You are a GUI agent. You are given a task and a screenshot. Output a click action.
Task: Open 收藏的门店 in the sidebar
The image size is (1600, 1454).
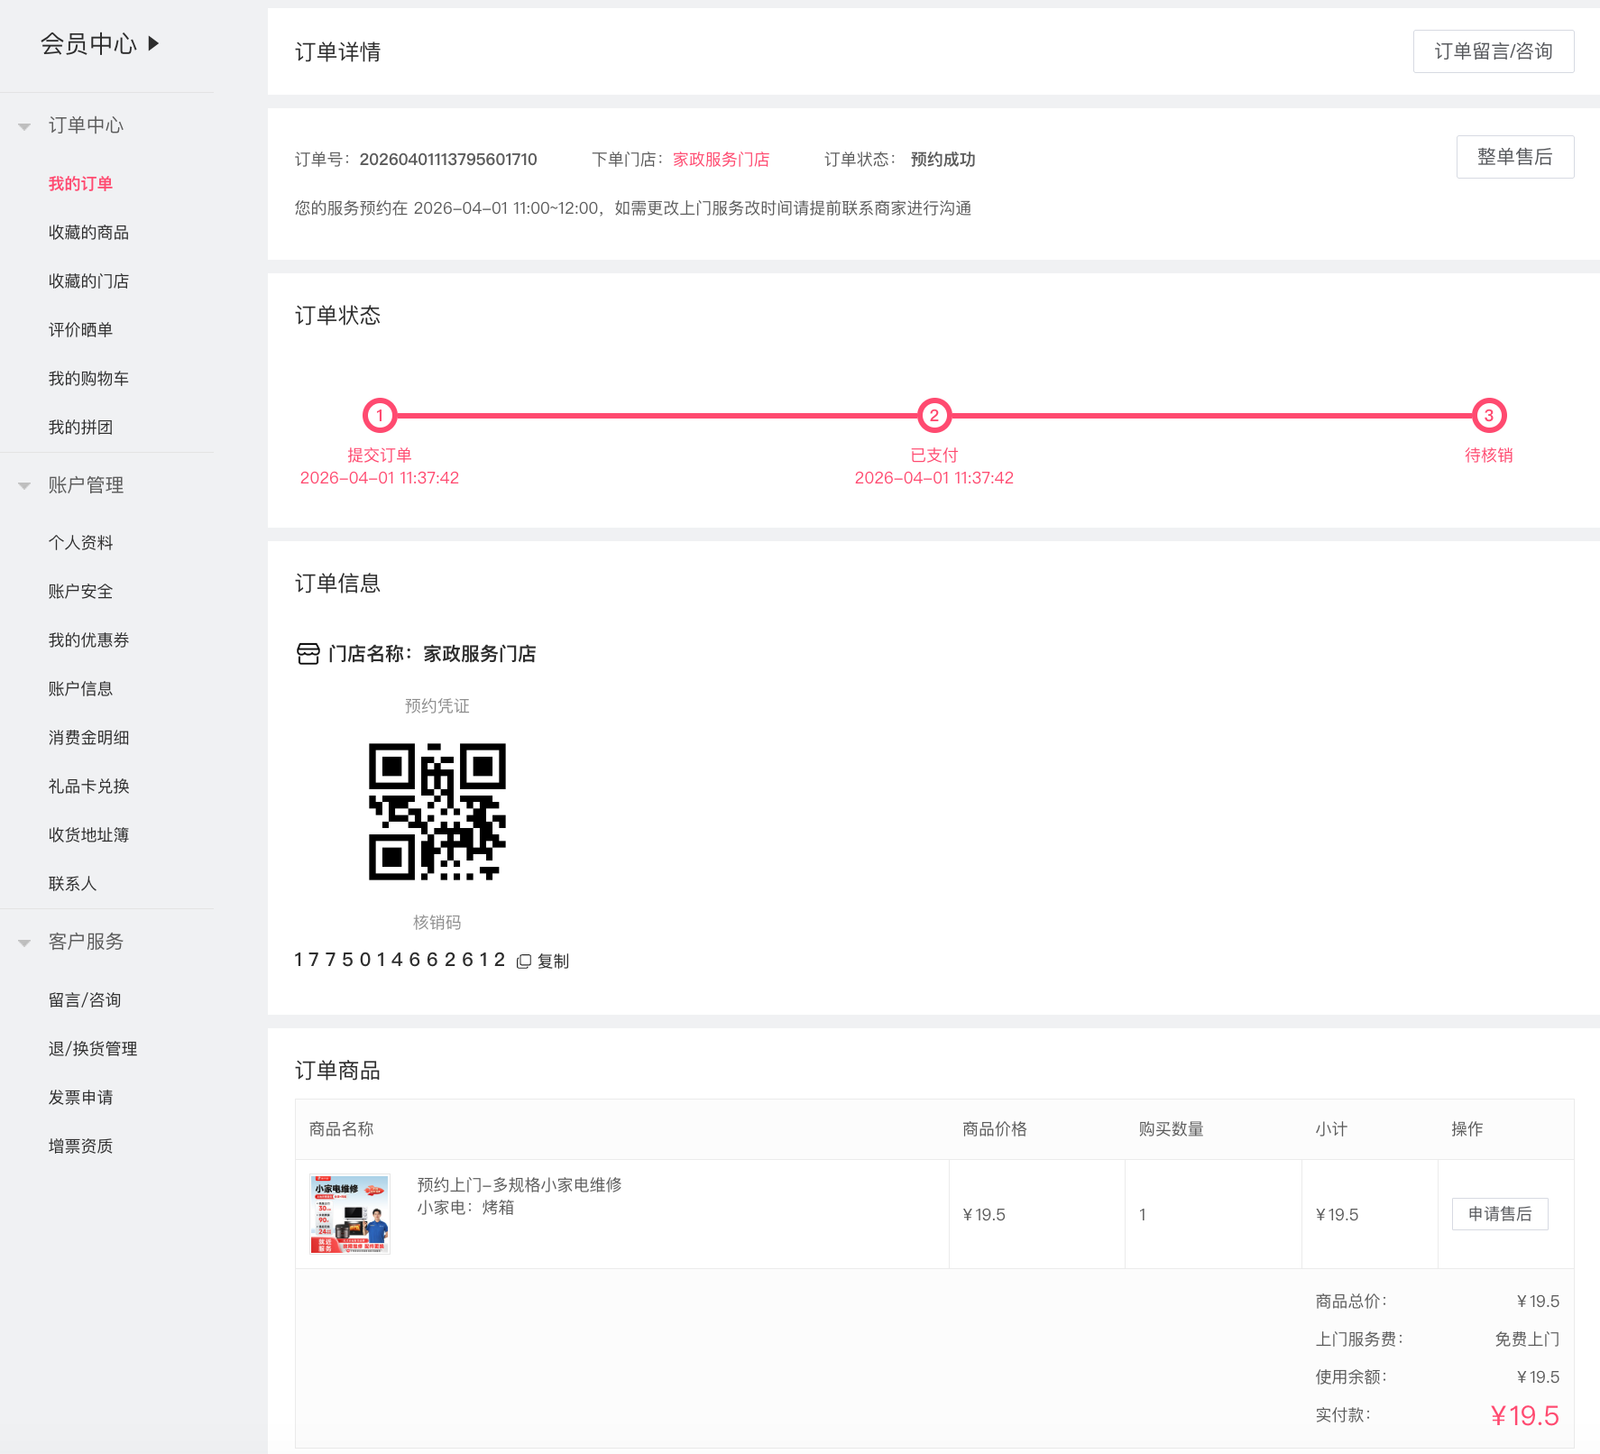click(88, 281)
